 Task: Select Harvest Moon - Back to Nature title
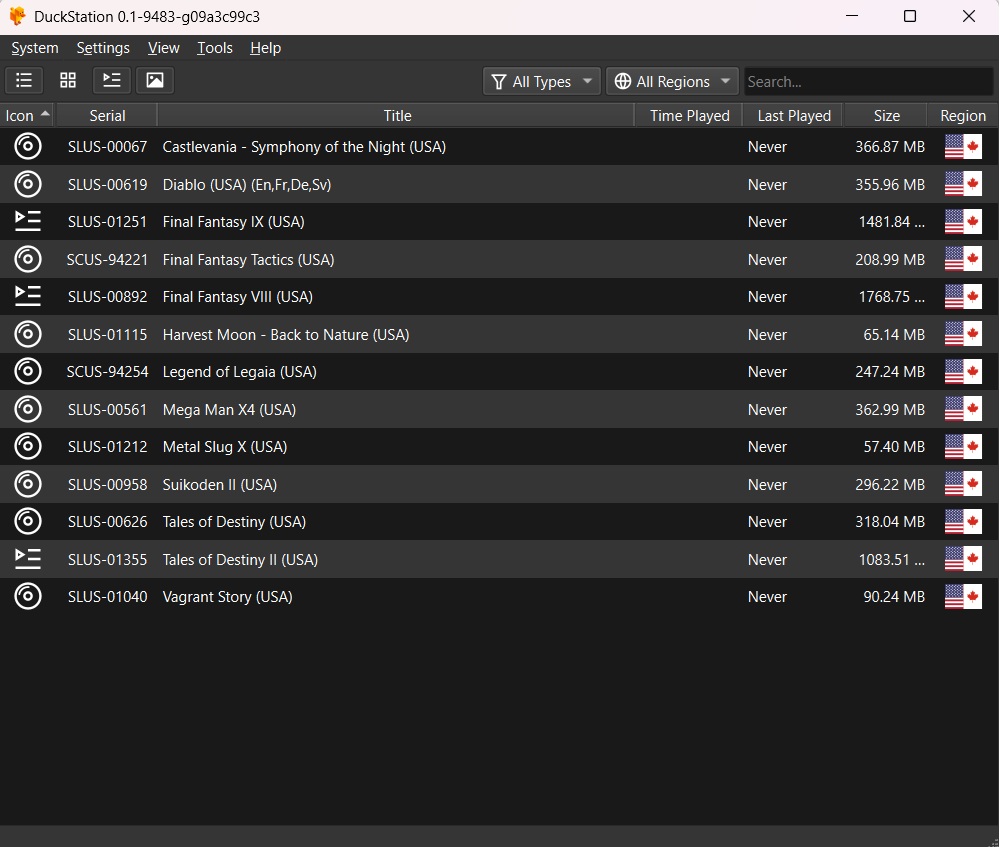[x=286, y=334]
